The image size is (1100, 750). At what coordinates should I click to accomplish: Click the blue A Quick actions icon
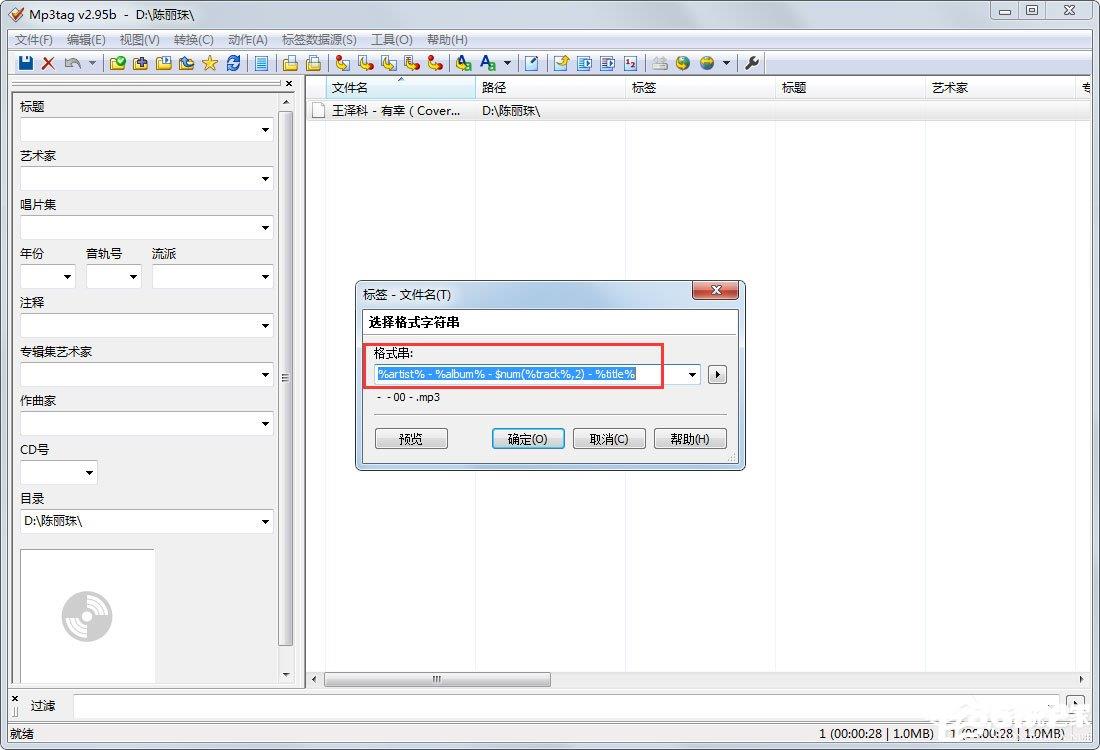click(x=488, y=63)
